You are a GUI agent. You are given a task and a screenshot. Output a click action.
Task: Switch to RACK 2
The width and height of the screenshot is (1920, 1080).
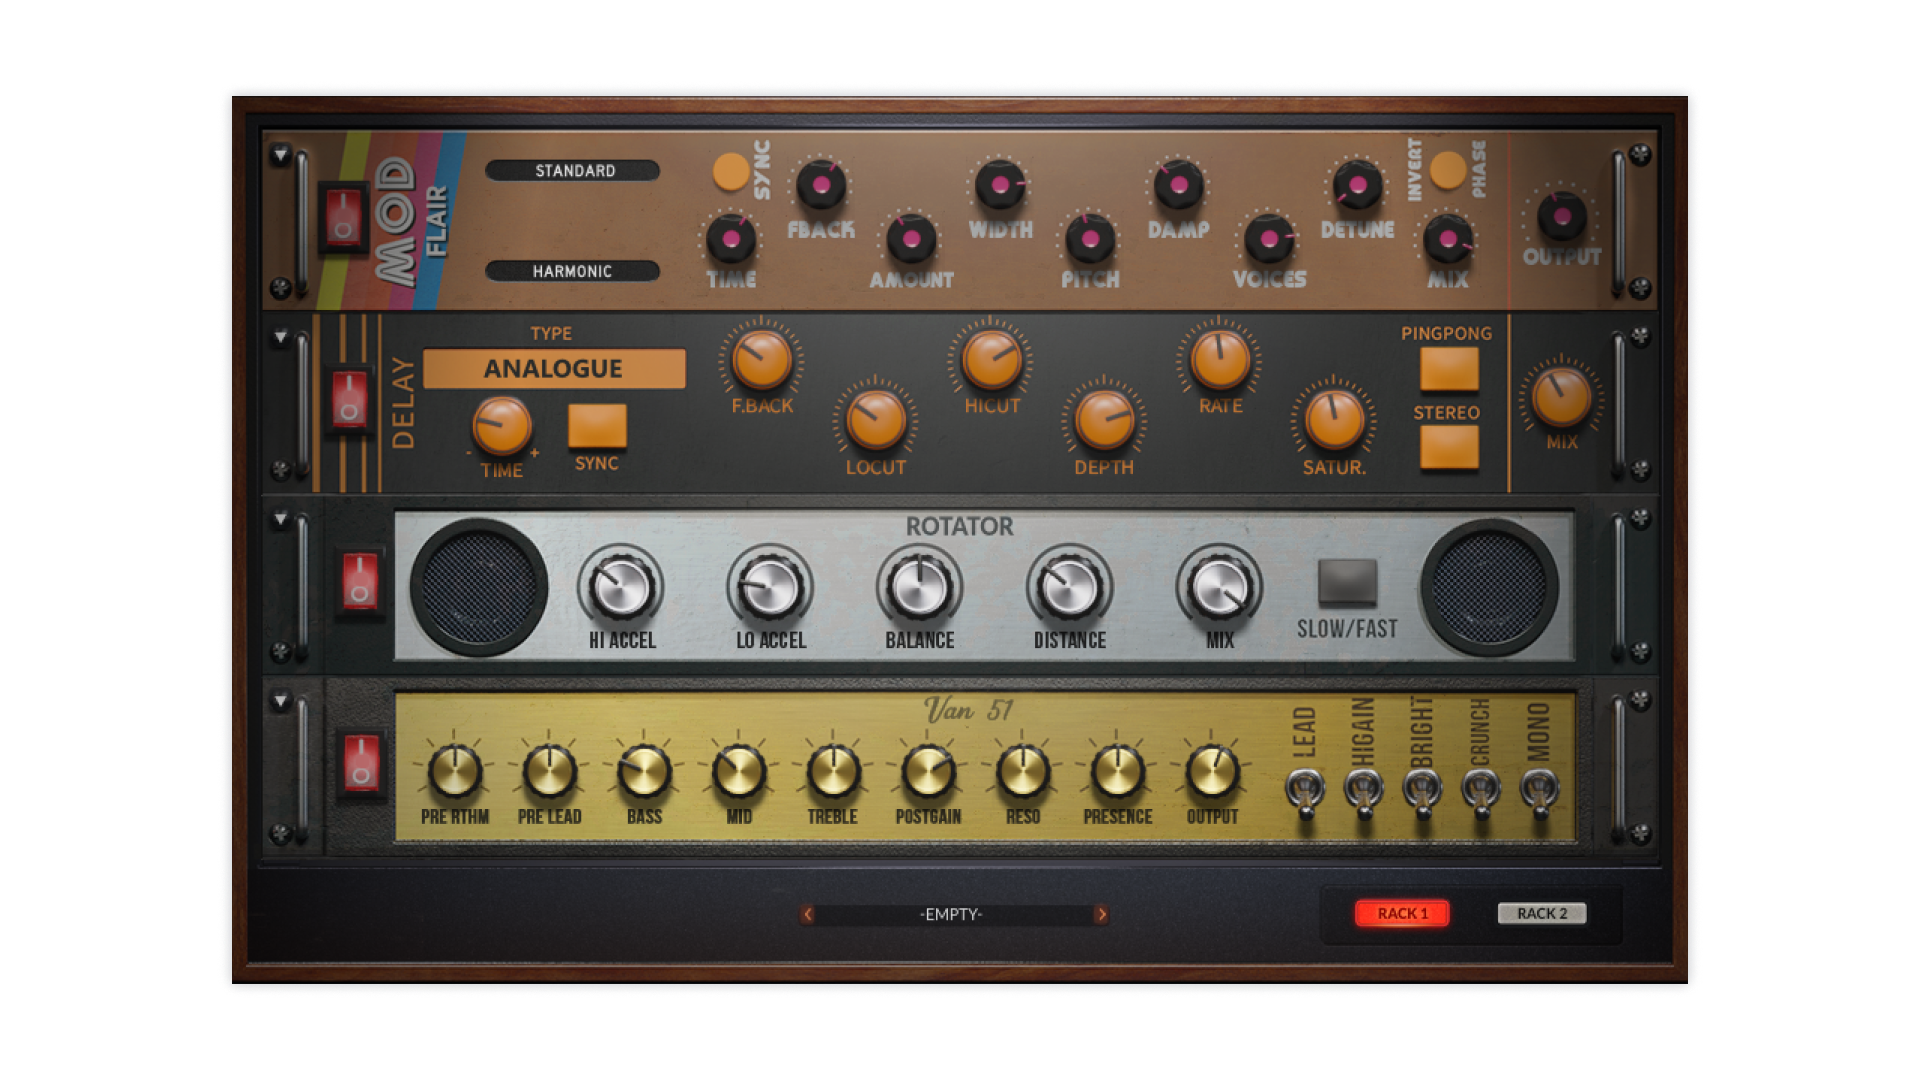[x=1542, y=912]
